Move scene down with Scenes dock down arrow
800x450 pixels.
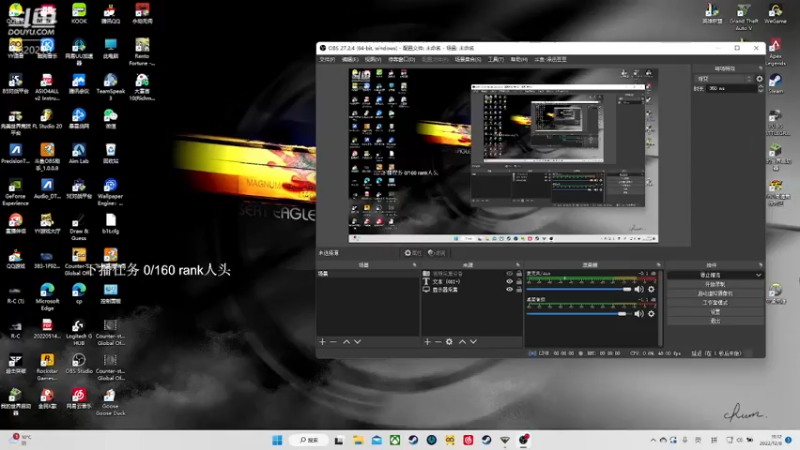coord(358,341)
